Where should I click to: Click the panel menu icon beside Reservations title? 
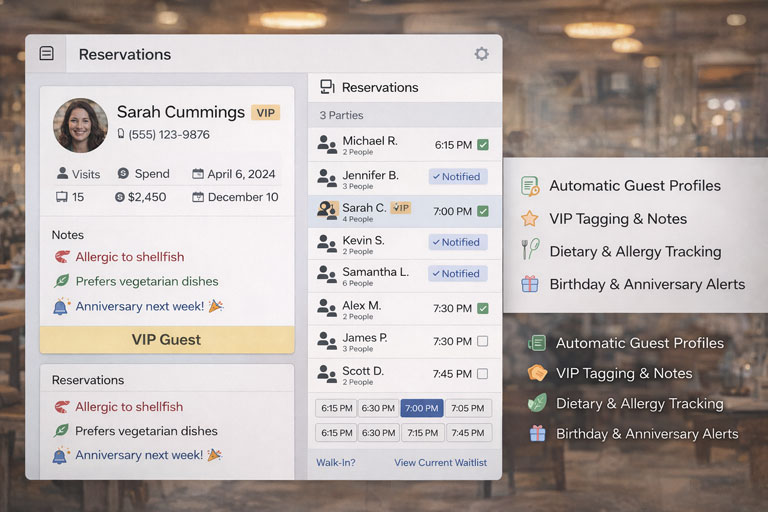46,54
